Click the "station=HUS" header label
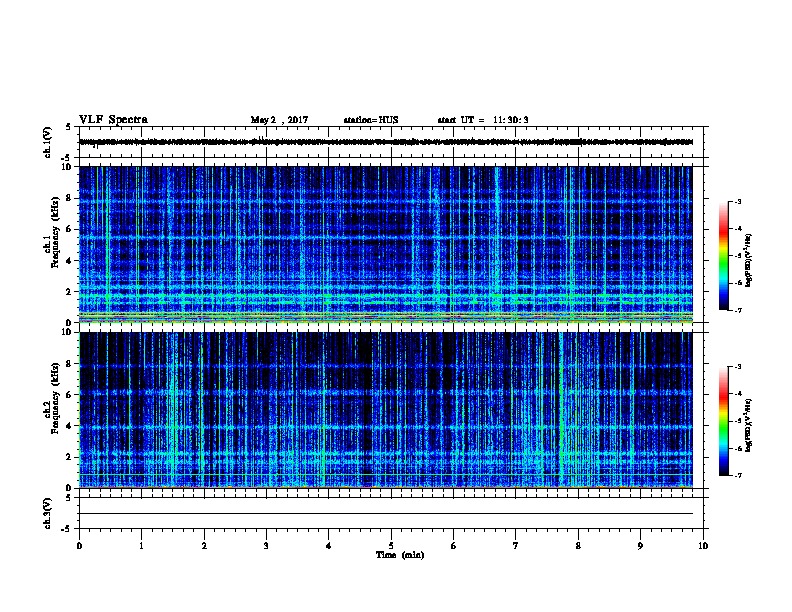The height and width of the screenshot is (612, 792). (371, 120)
